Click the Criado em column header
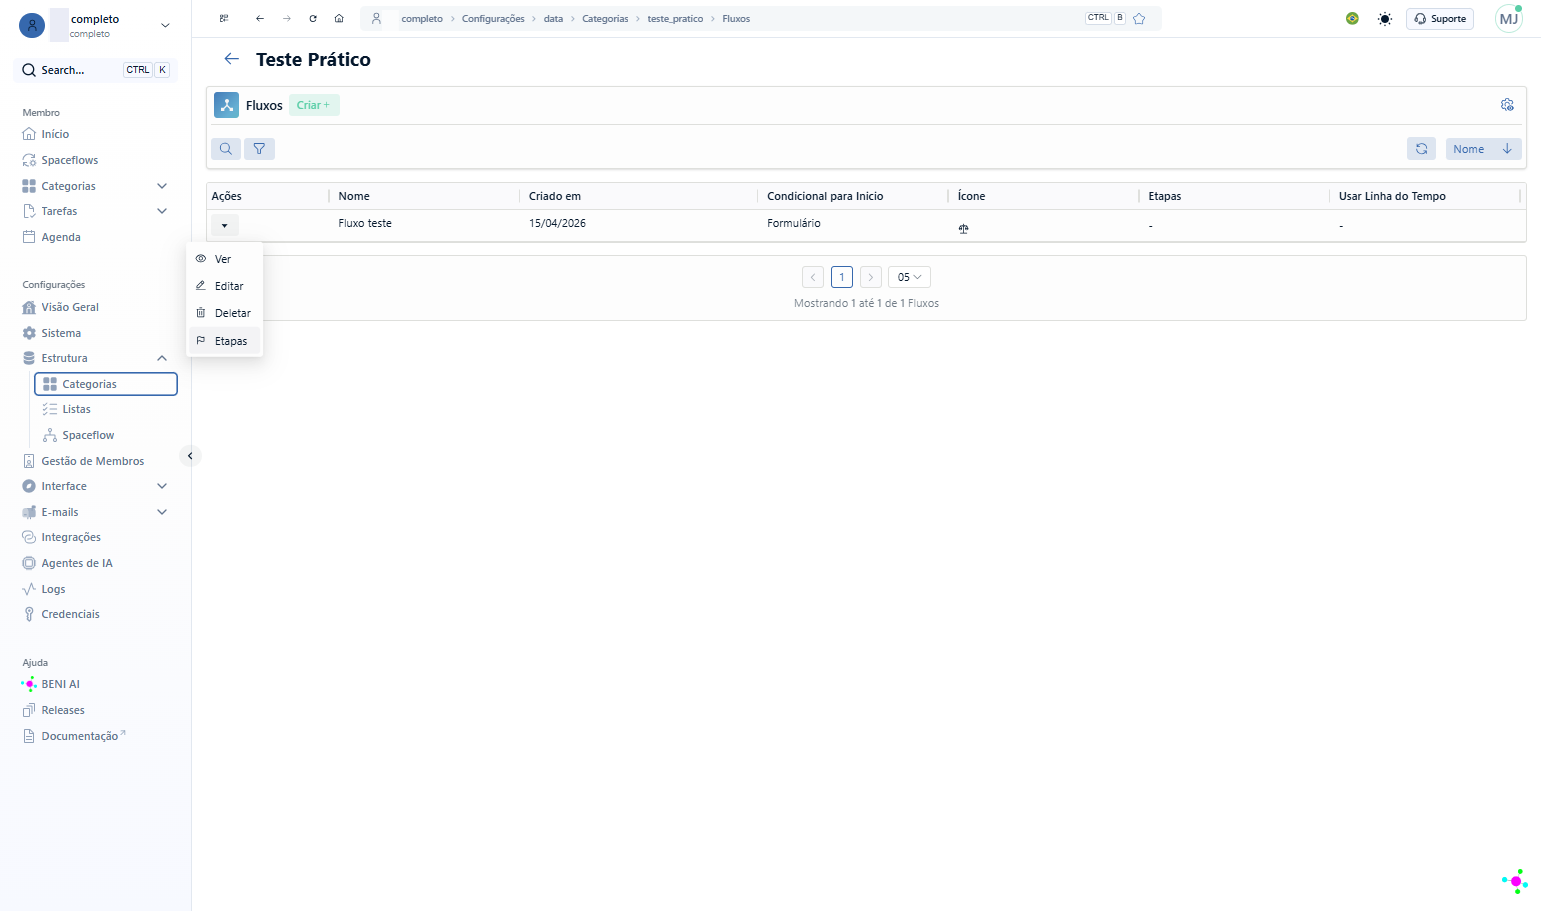This screenshot has height=911, width=1541. coord(555,196)
